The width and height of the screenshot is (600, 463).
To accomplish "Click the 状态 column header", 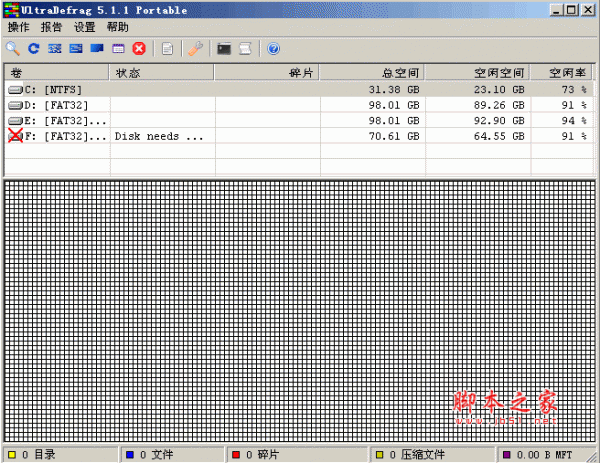I will 161,73.
